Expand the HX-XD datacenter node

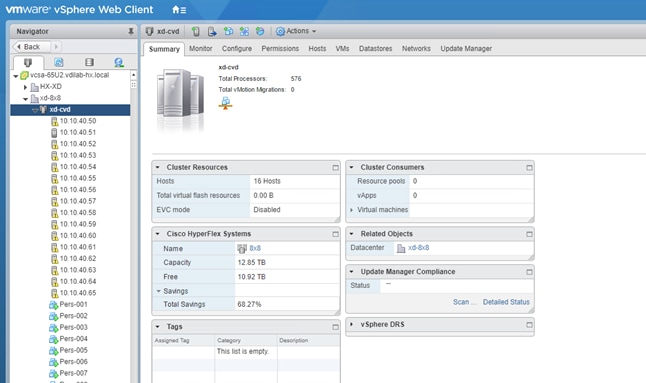point(26,87)
